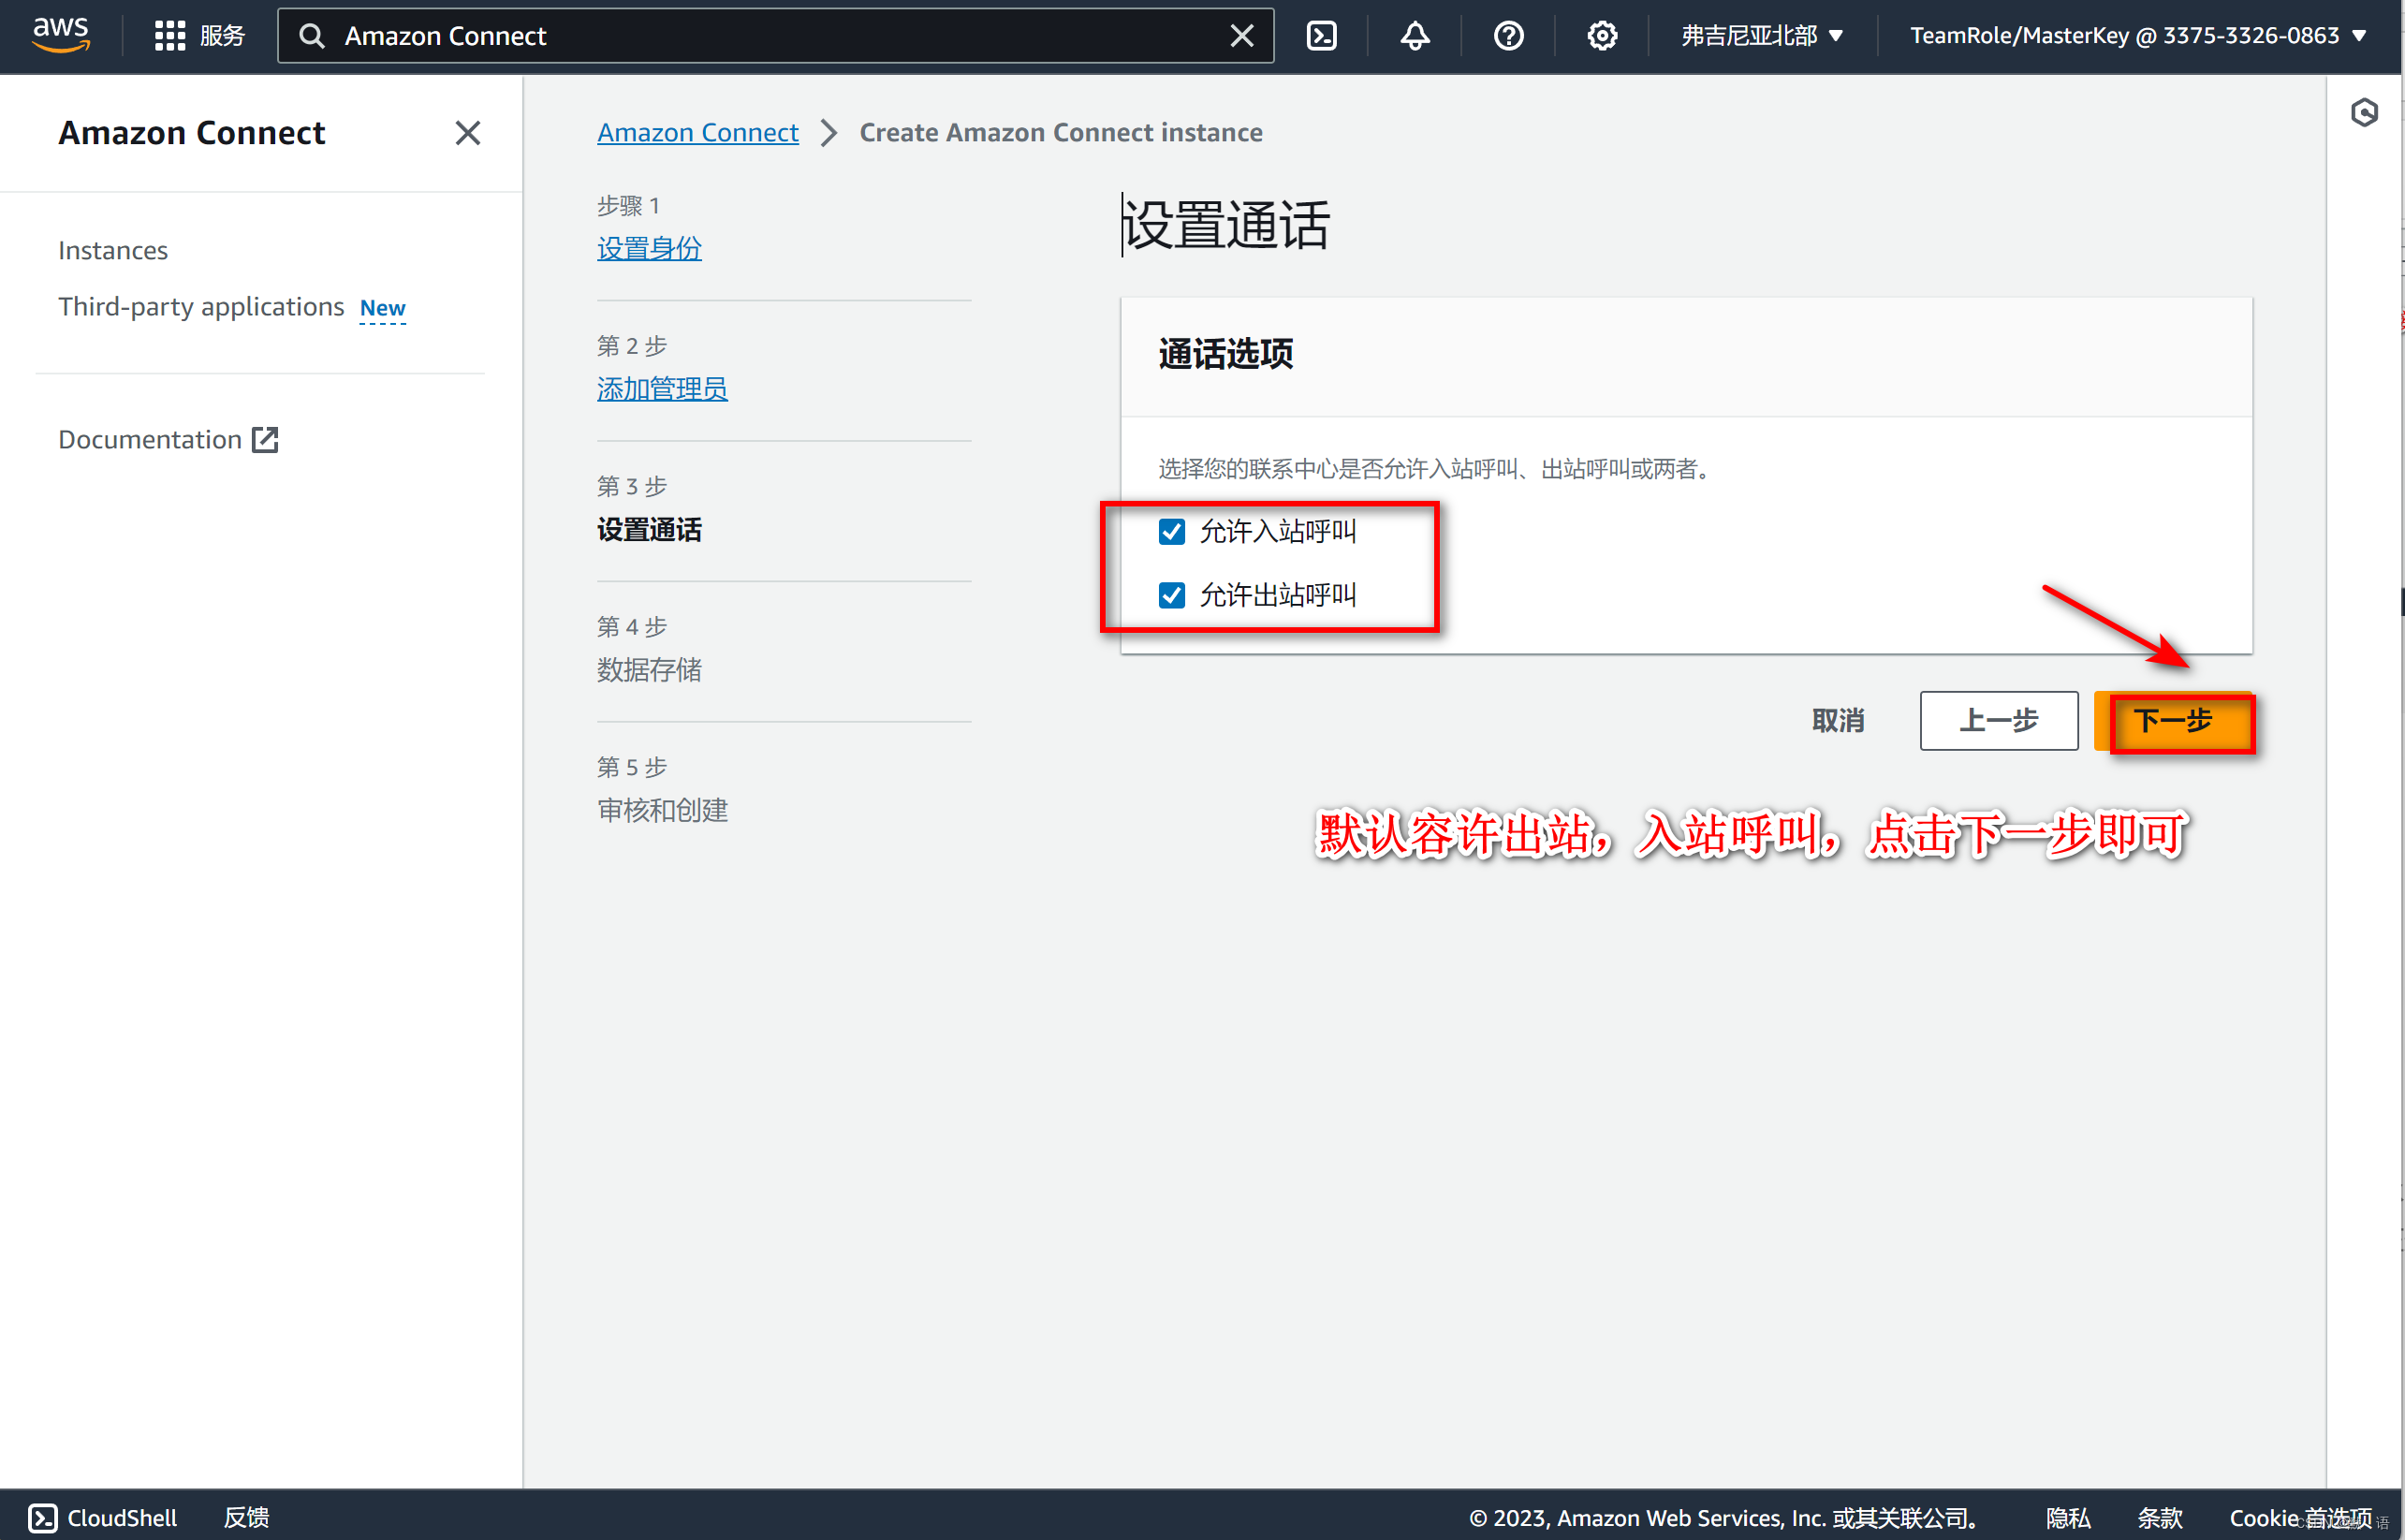Click the help question mark icon
The image size is (2405, 1540).
coord(1509,35)
